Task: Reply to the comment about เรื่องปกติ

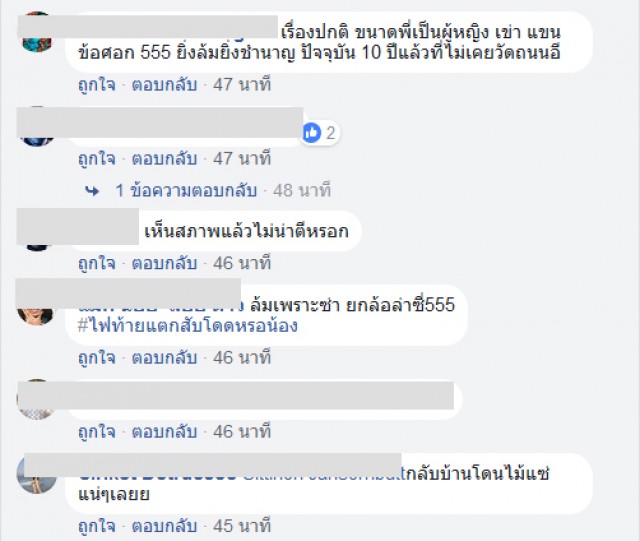Action: pyautogui.click(x=164, y=85)
